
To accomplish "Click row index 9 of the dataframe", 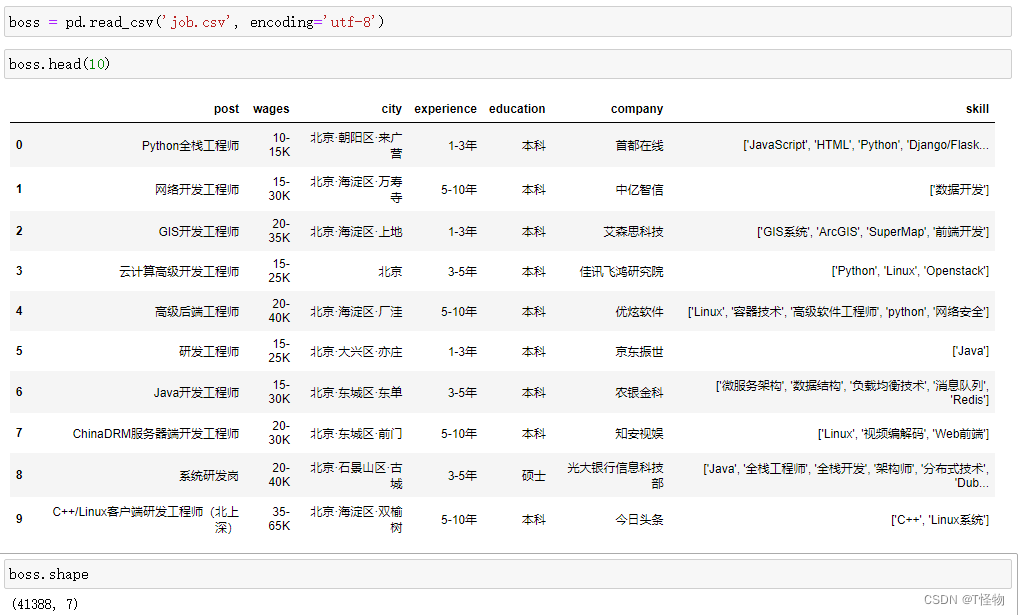I will pyautogui.click(x=19, y=519).
